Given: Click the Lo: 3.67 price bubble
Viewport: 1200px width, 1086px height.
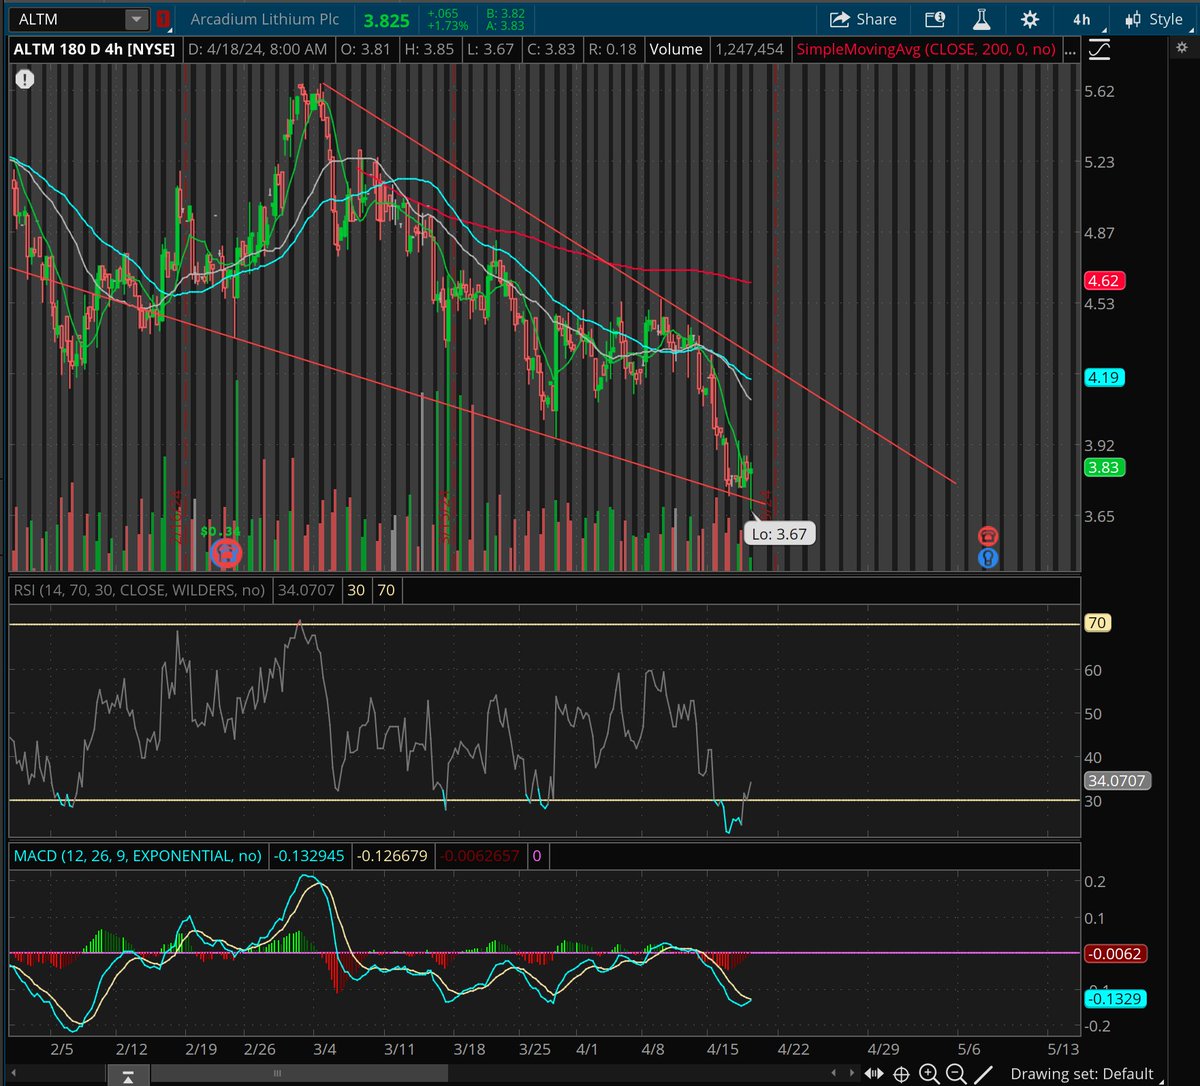Looking at the screenshot, I should (779, 534).
